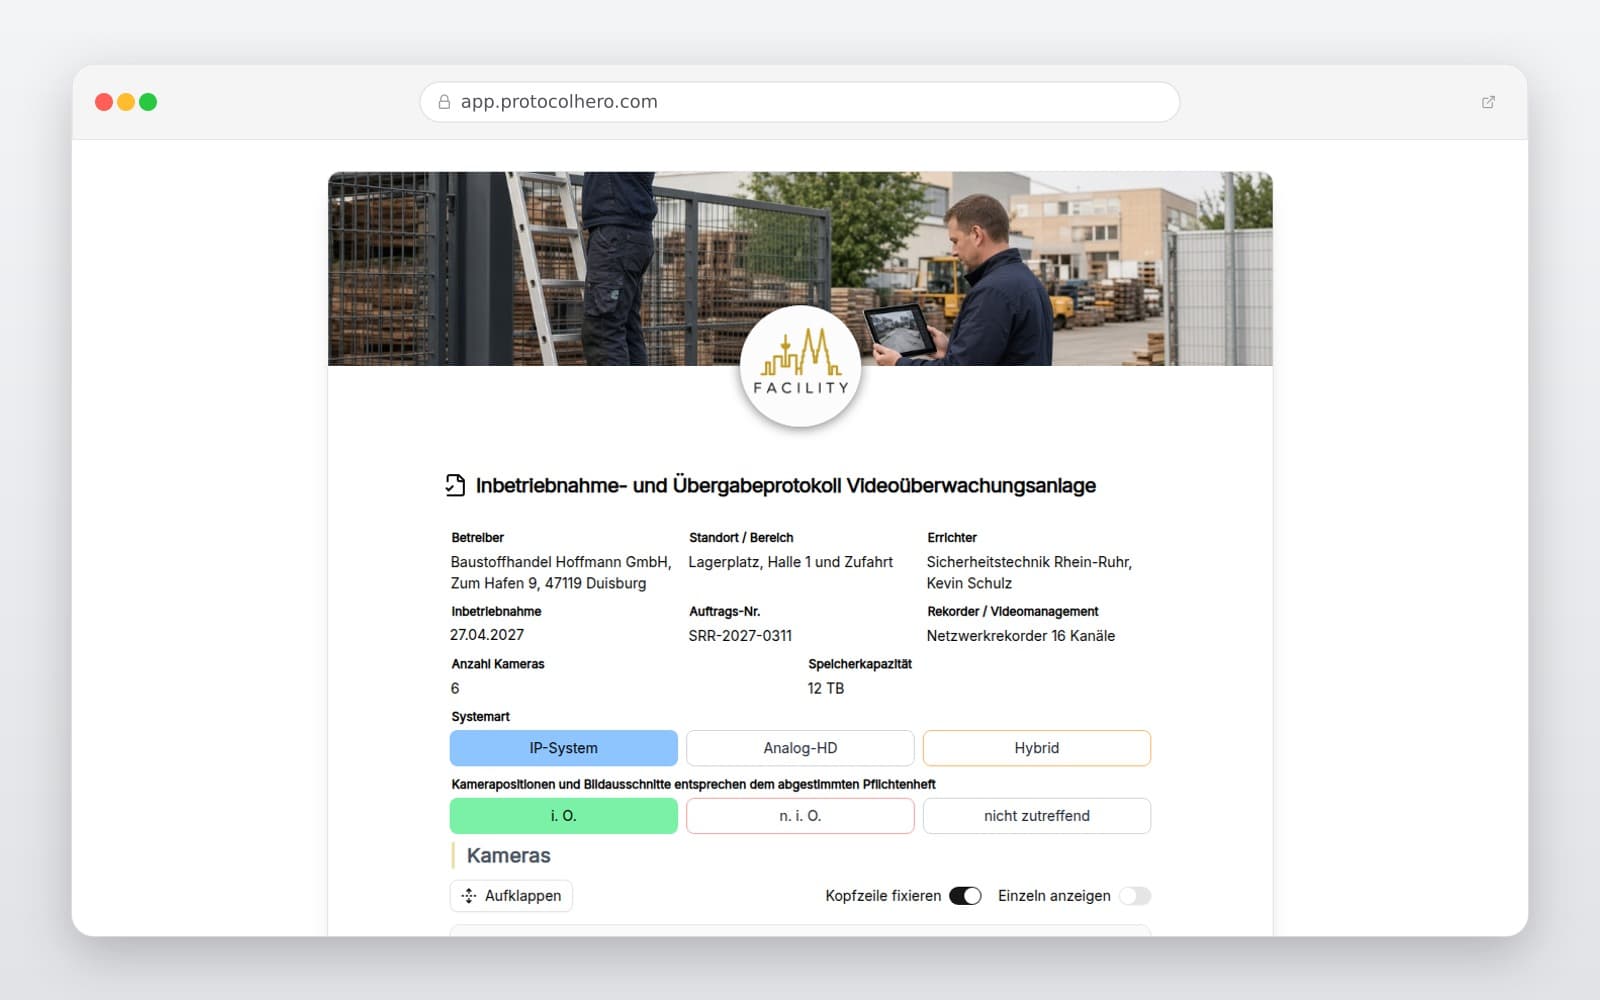Image resolution: width=1600 pixels, height=1000 pixels.
Task: Click the Auftrags-Nr. value SRR-2027-0311
Action: [x=740, y=636]
